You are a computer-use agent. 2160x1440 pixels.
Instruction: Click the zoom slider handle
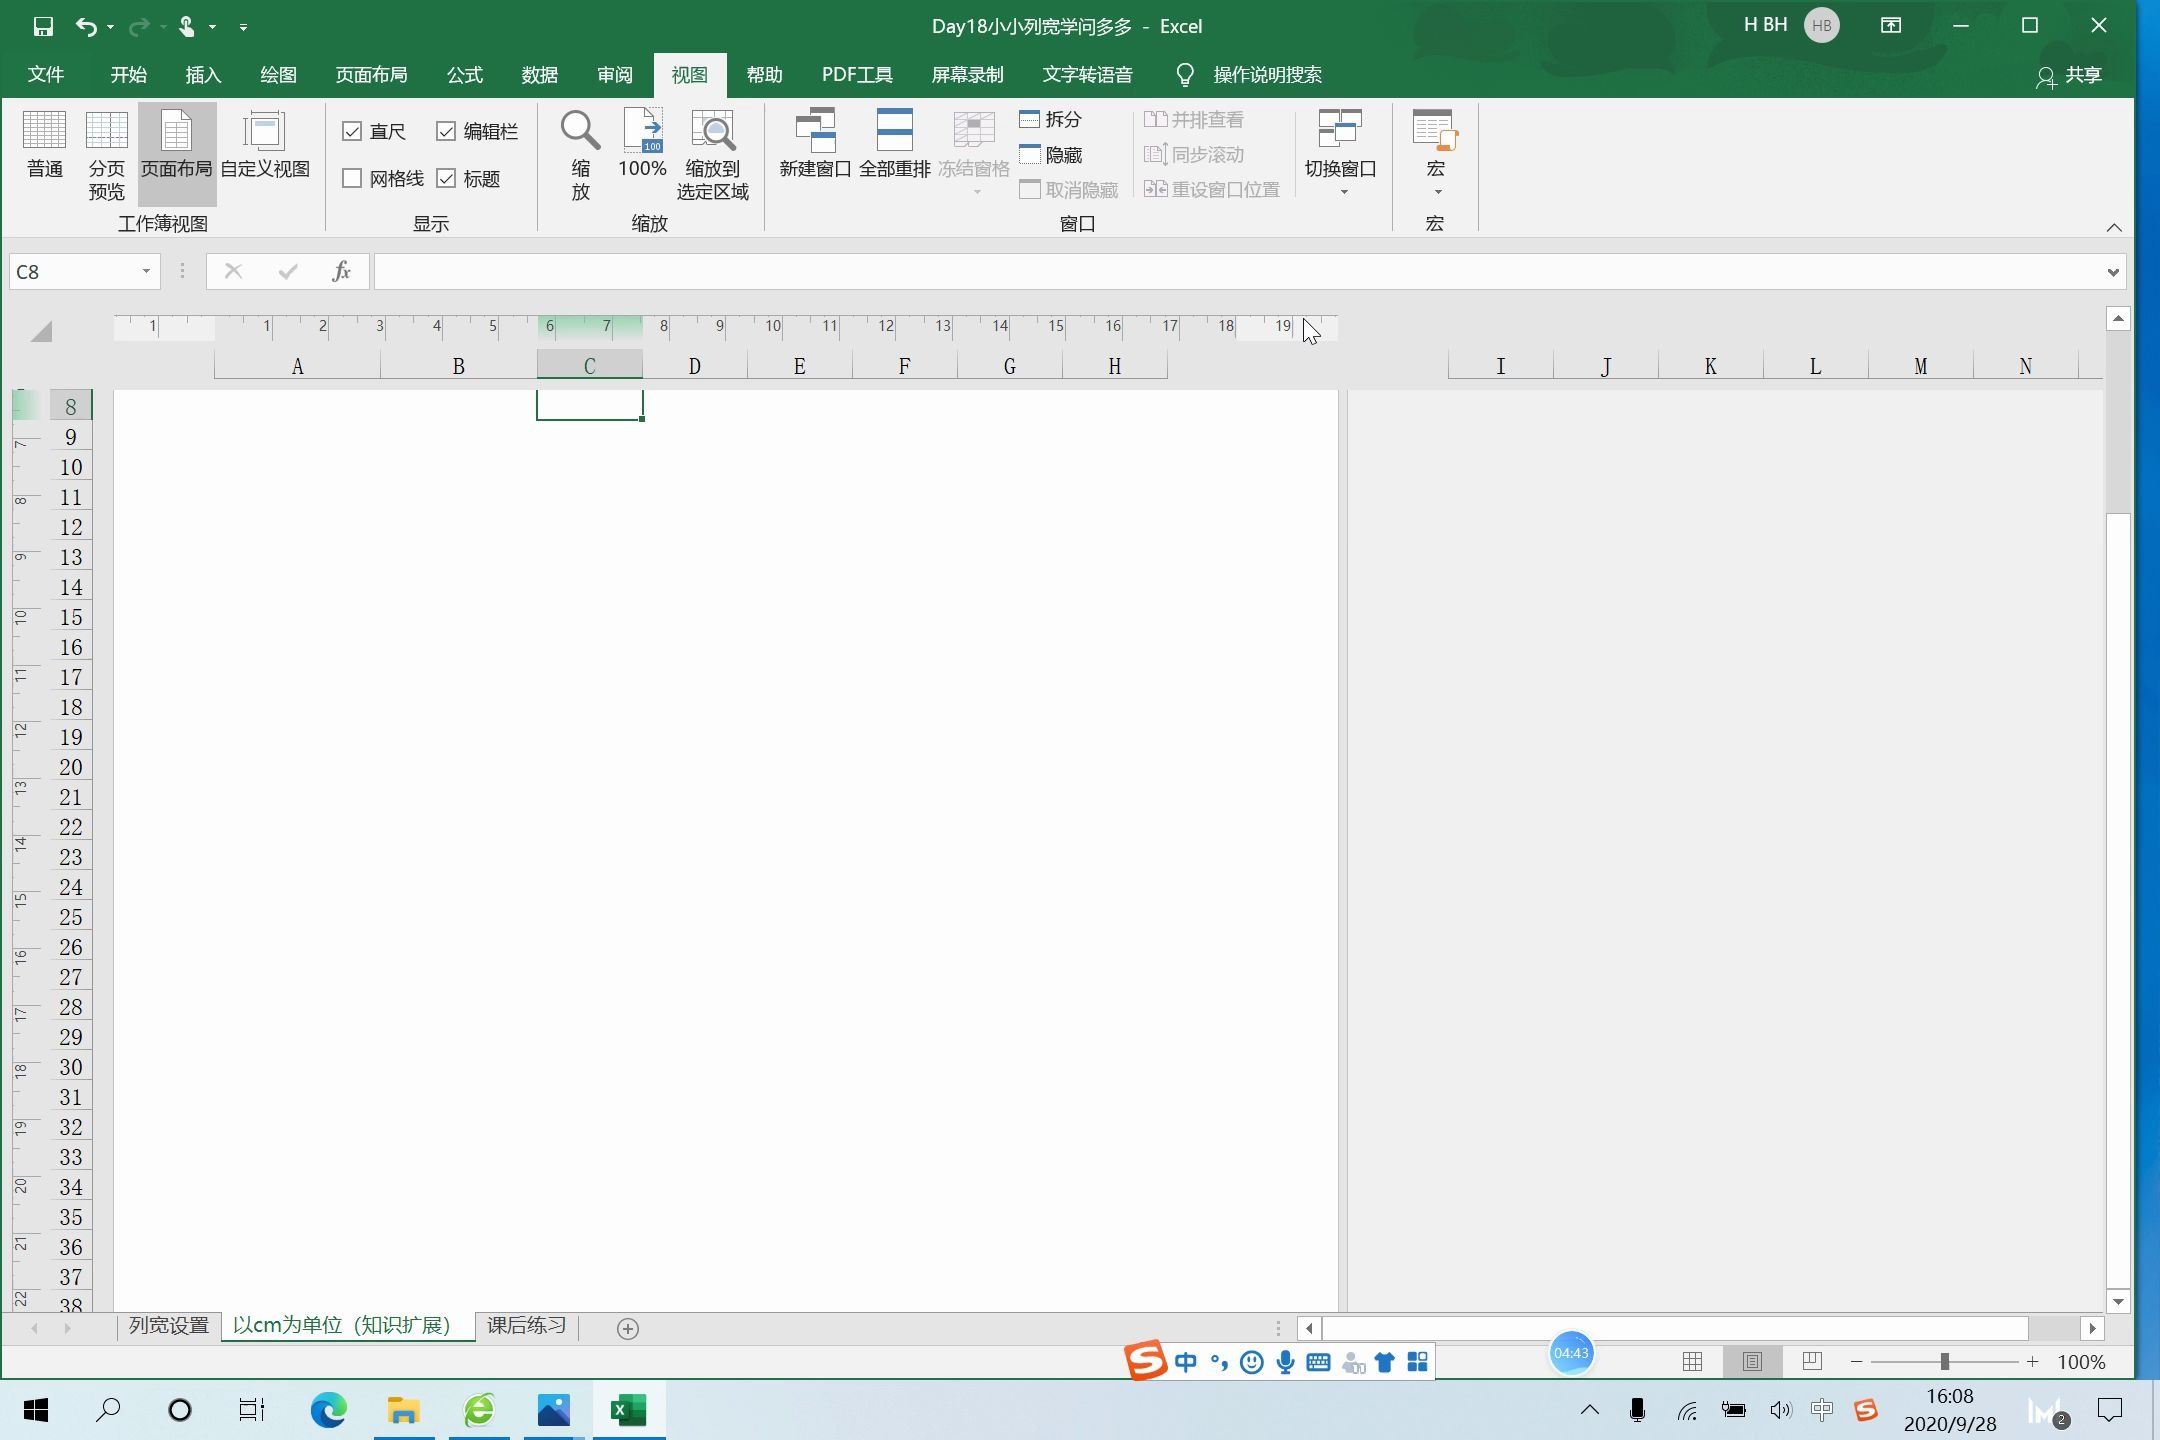coord(1944,1362)
